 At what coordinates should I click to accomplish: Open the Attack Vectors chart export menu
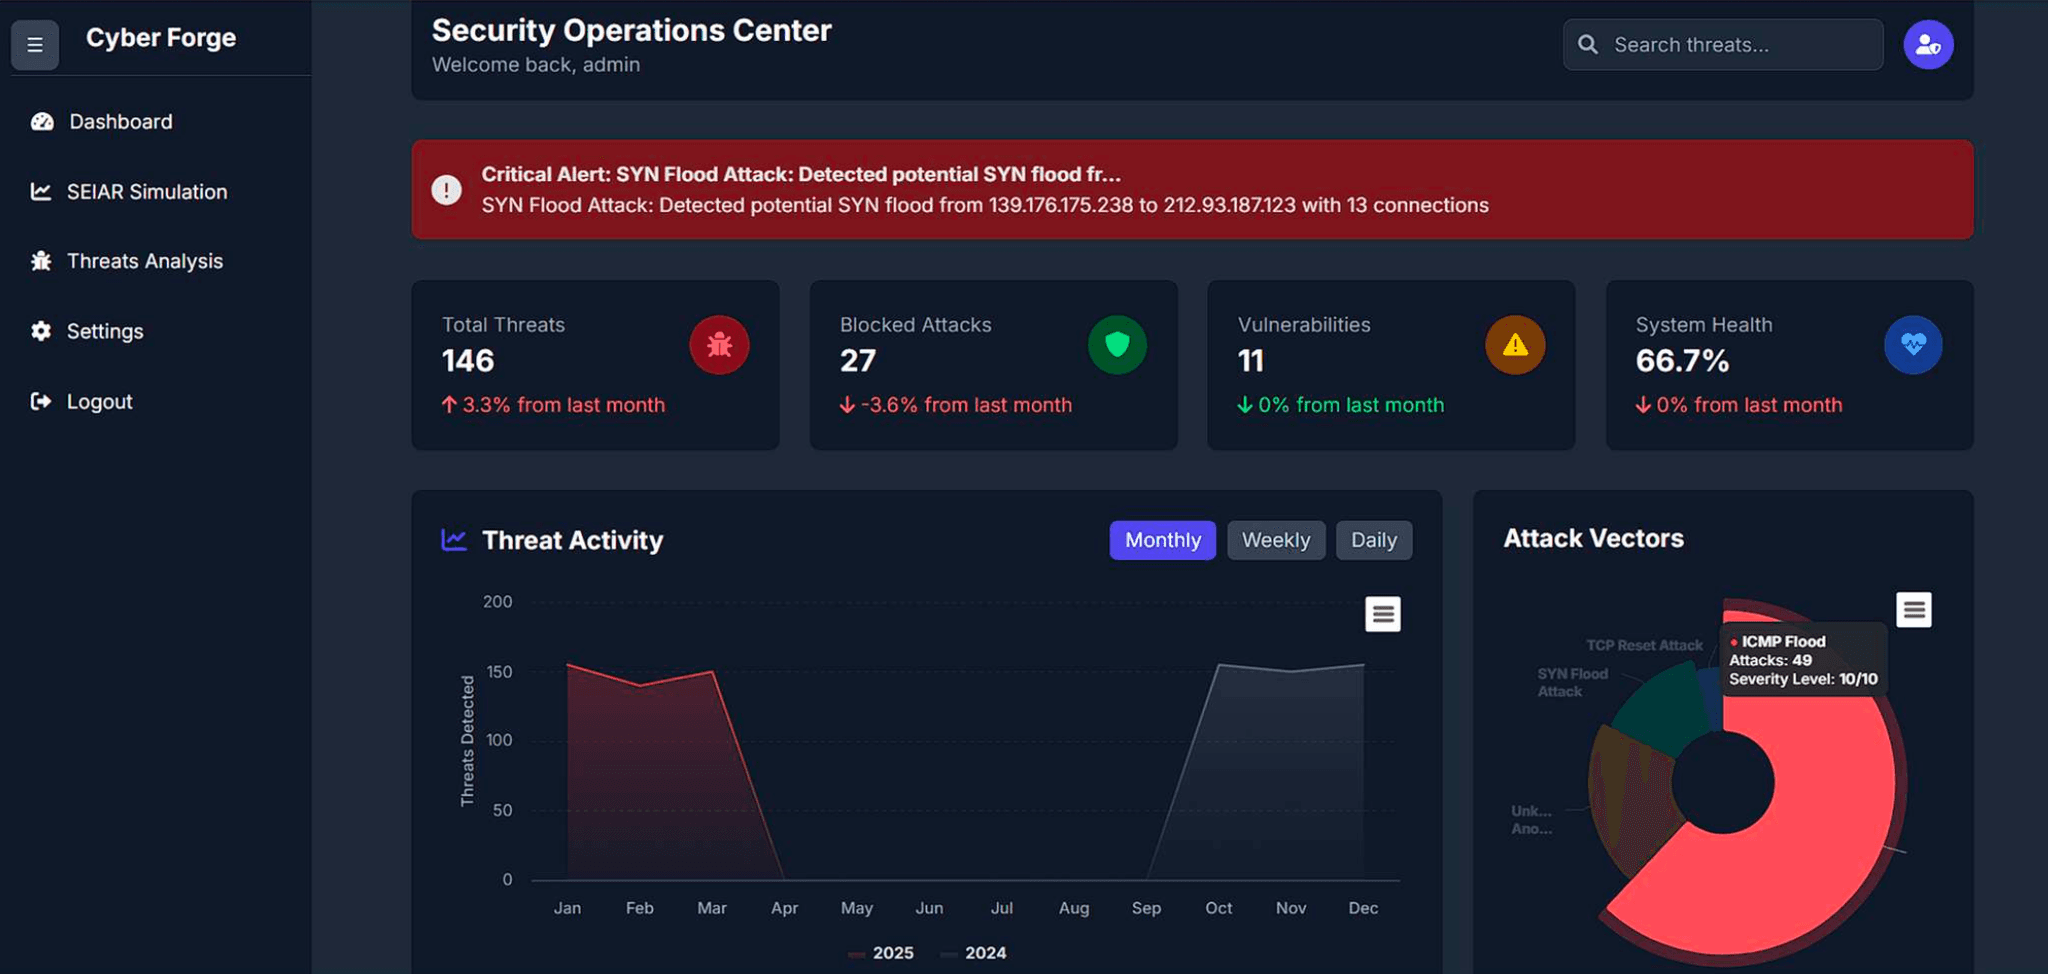coord(1914,610)
